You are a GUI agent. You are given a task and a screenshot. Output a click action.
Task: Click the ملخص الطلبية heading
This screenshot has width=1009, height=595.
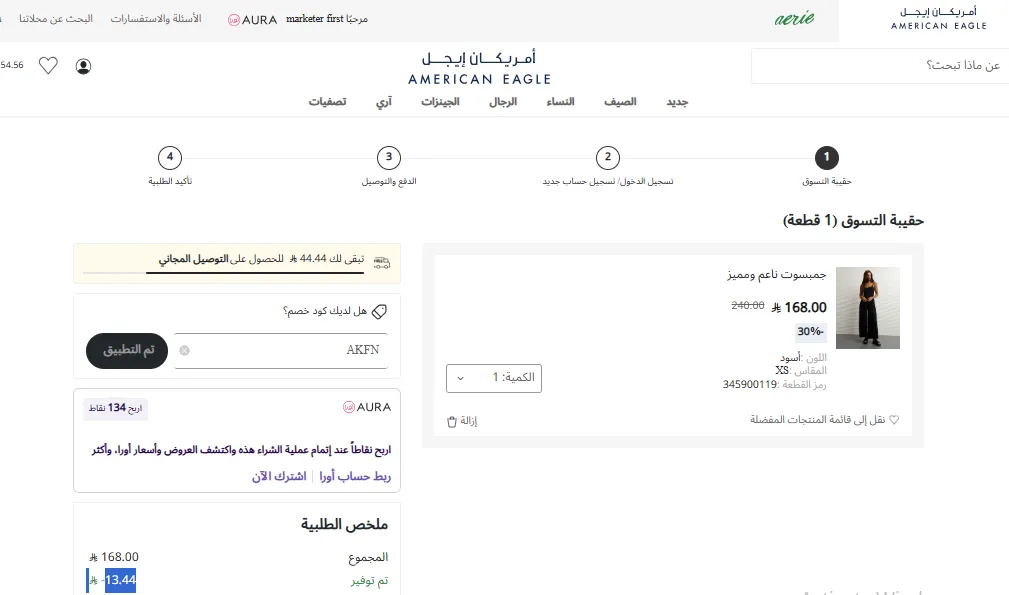(x=344, y=524)
